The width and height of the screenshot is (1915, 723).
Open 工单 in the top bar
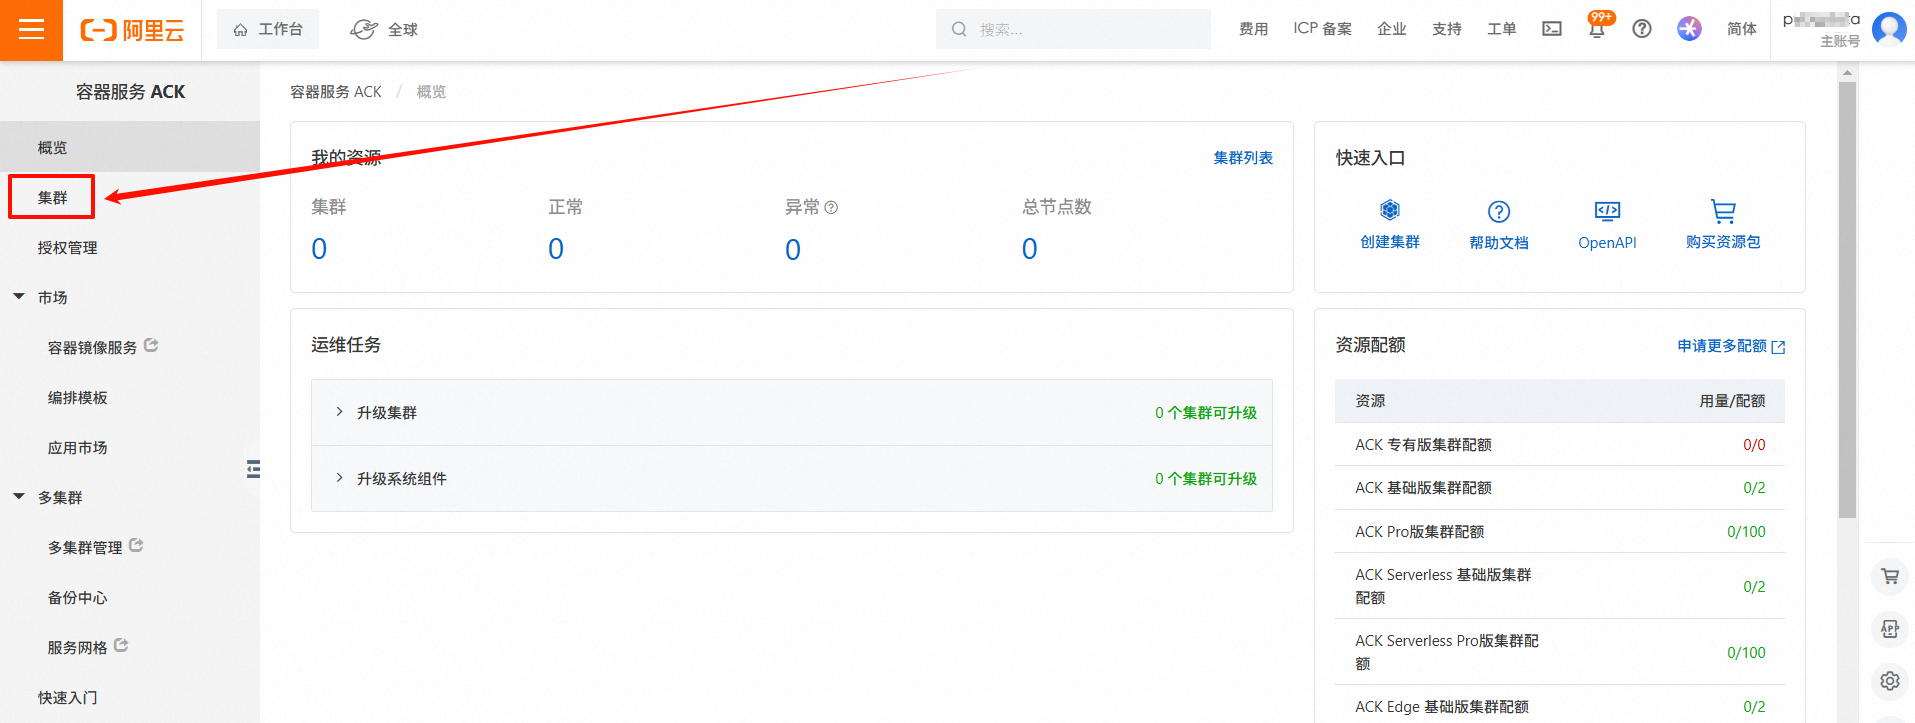pyautogui.click(x=1501, y=29)
